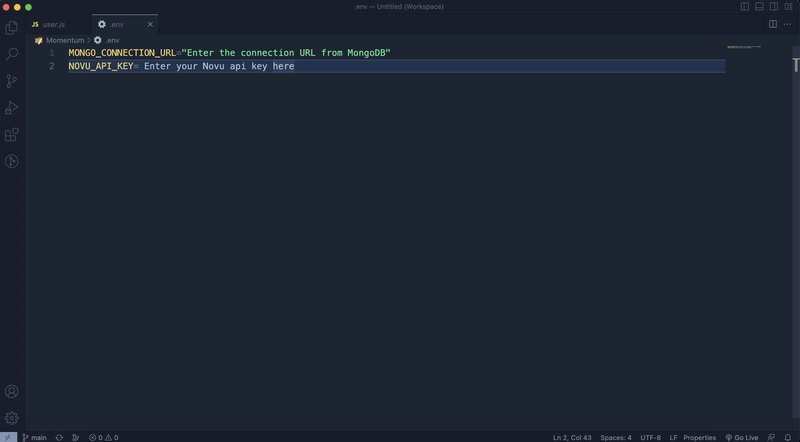Screen dimensions: 800x442
Task: Open the Explorer view in activity bar
Action: pos(11,28)
